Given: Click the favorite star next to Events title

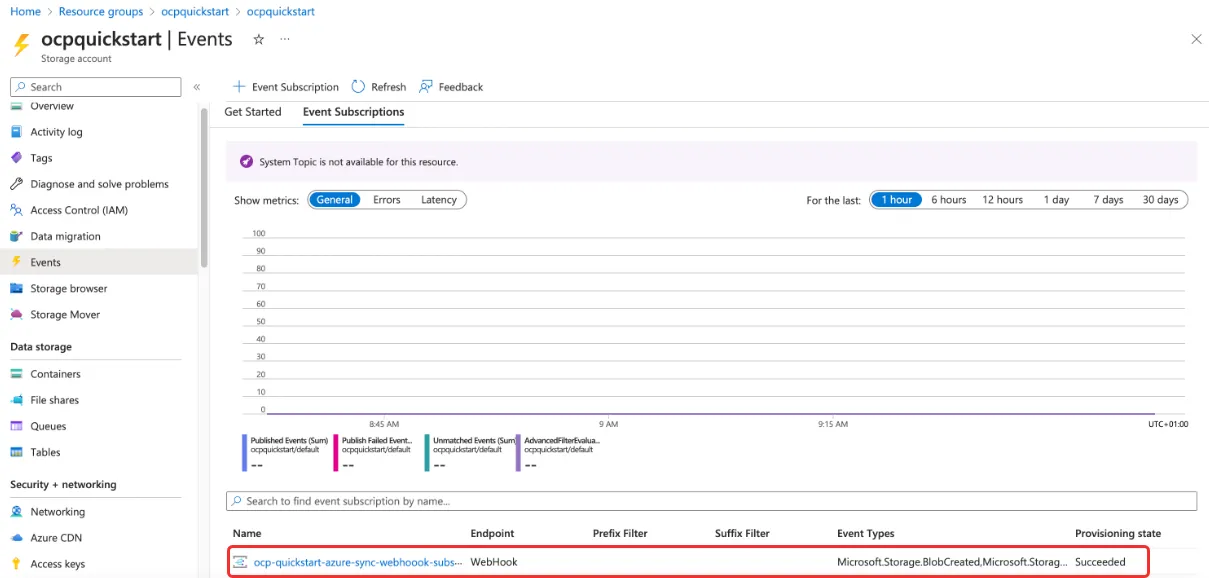Looking at the screenshot, I should (259, 39).
